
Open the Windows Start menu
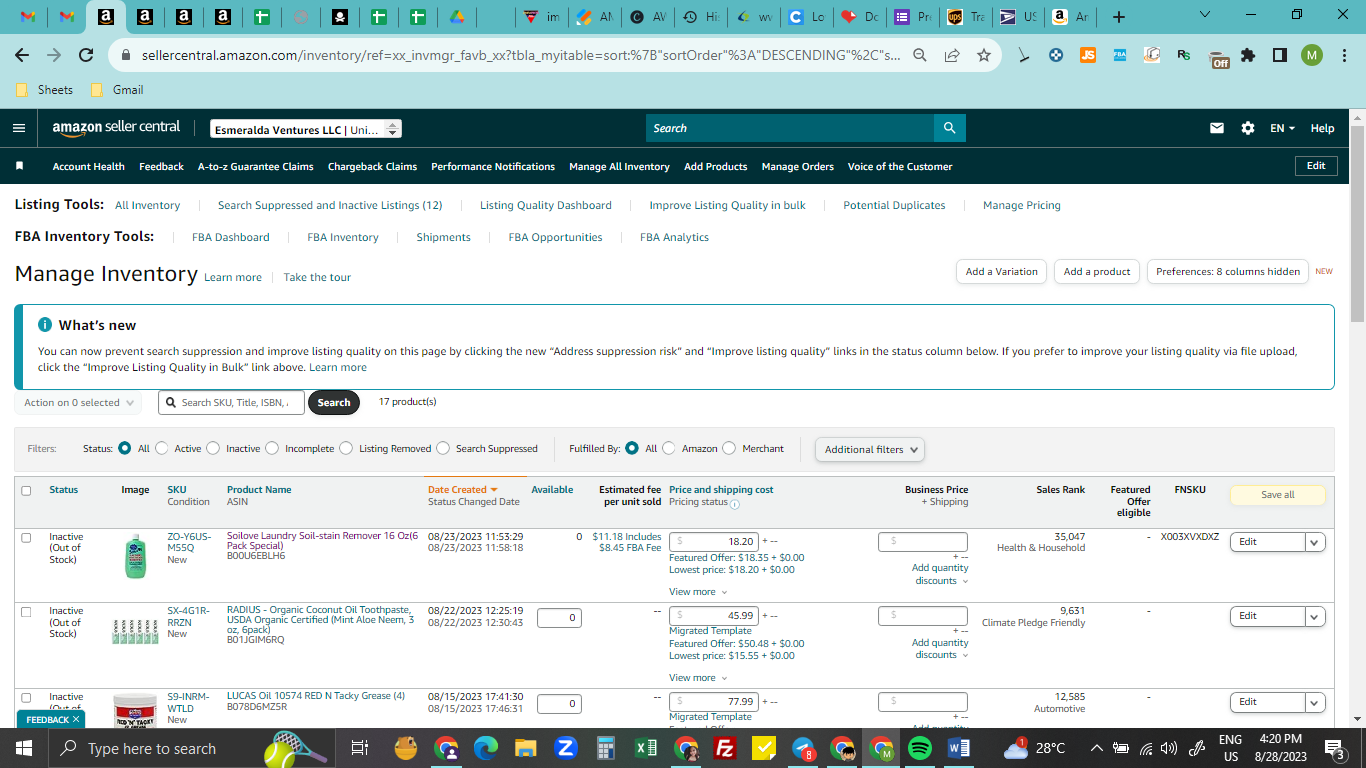point(24,748)
